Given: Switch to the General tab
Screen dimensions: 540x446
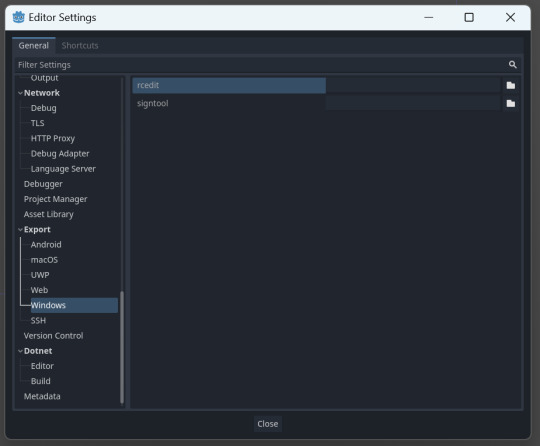Looking at the screenshot, I should click(x=34, y=45).
